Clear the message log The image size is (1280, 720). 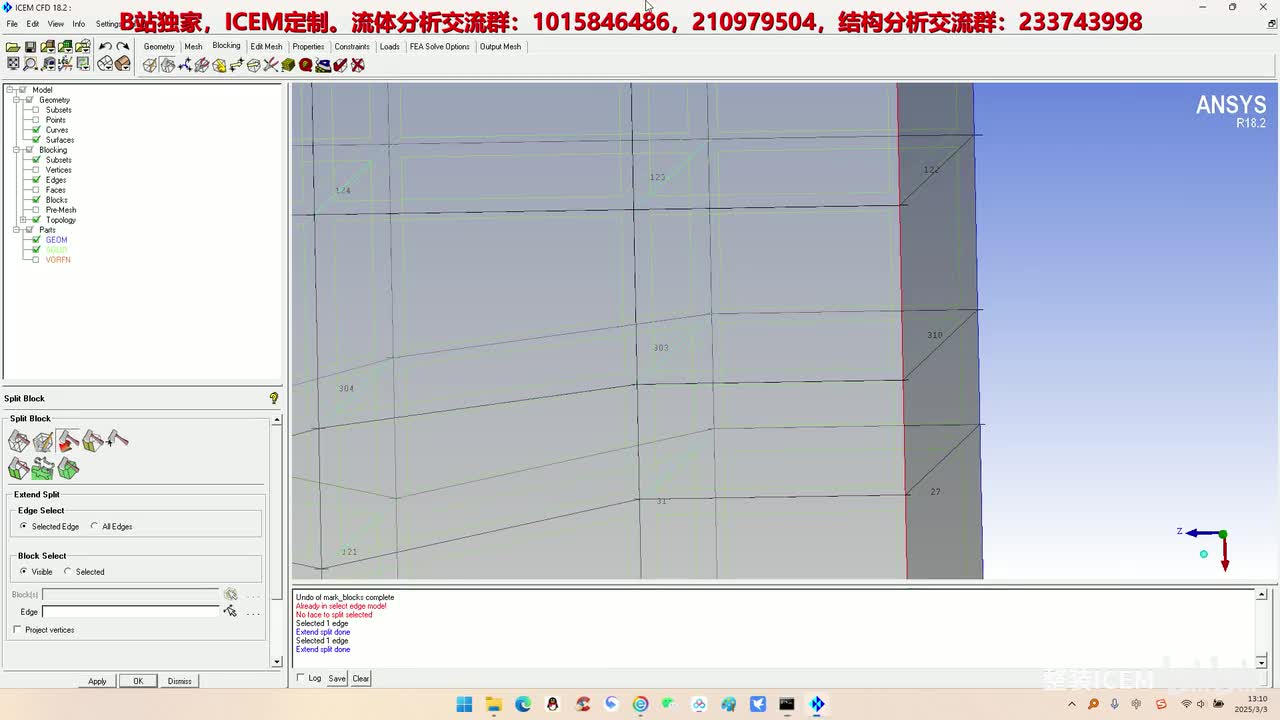[x=361, y=678]
